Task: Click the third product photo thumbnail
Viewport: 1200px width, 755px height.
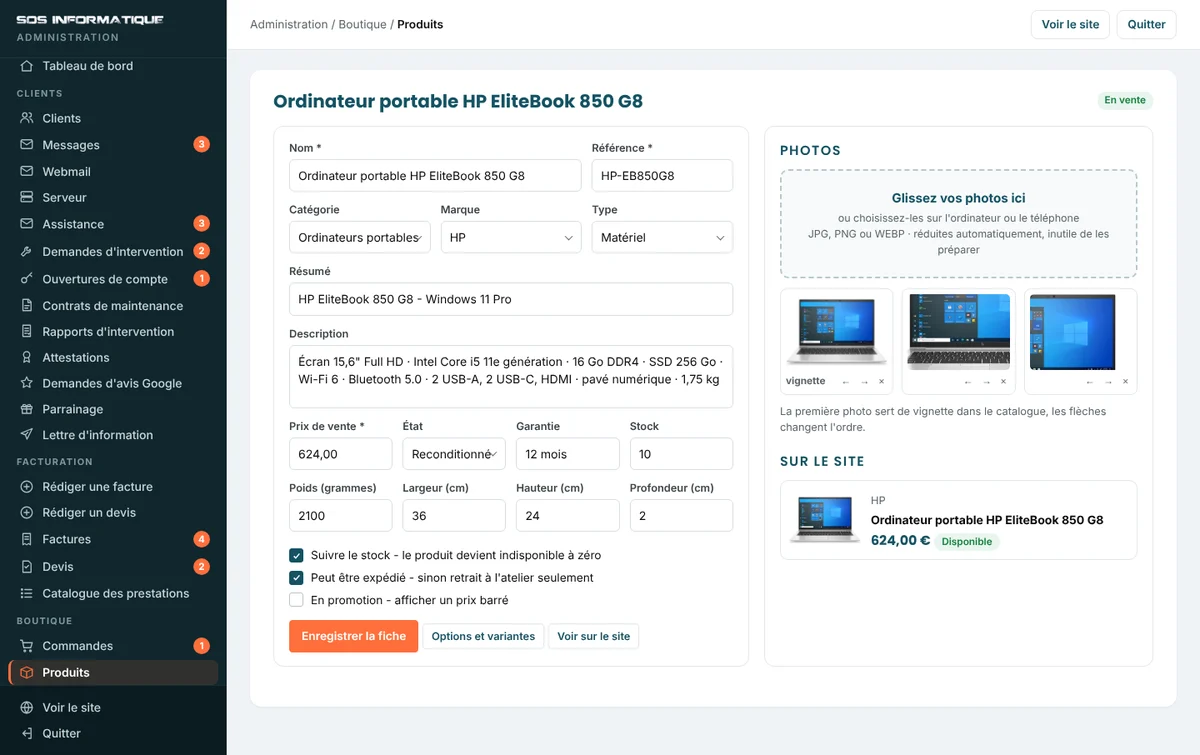Action: [x=1081, y=332]
